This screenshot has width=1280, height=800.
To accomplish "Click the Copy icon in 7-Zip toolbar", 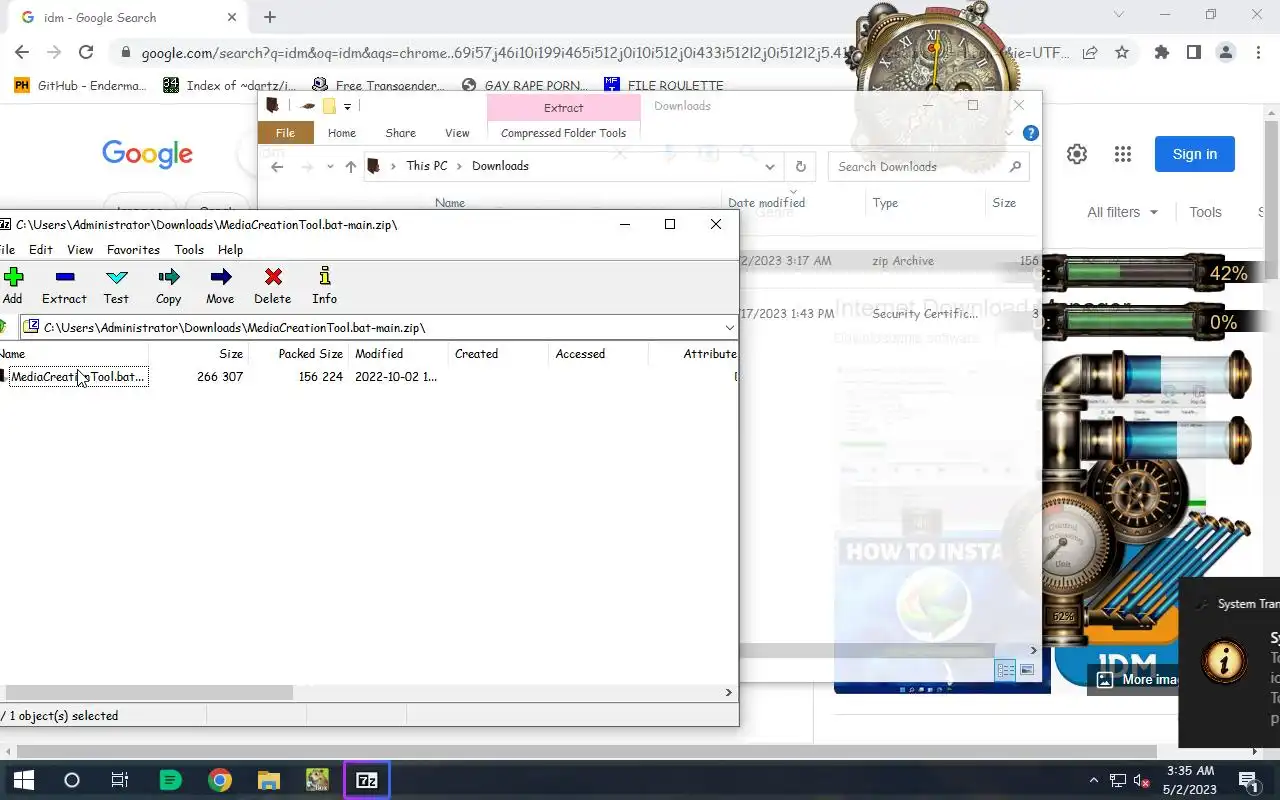I will click(168, 285).
